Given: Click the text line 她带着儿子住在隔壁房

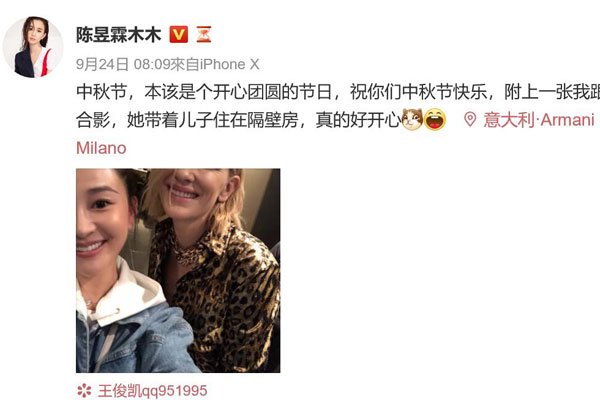Looking at the screenshot, I should pos(213,120).
